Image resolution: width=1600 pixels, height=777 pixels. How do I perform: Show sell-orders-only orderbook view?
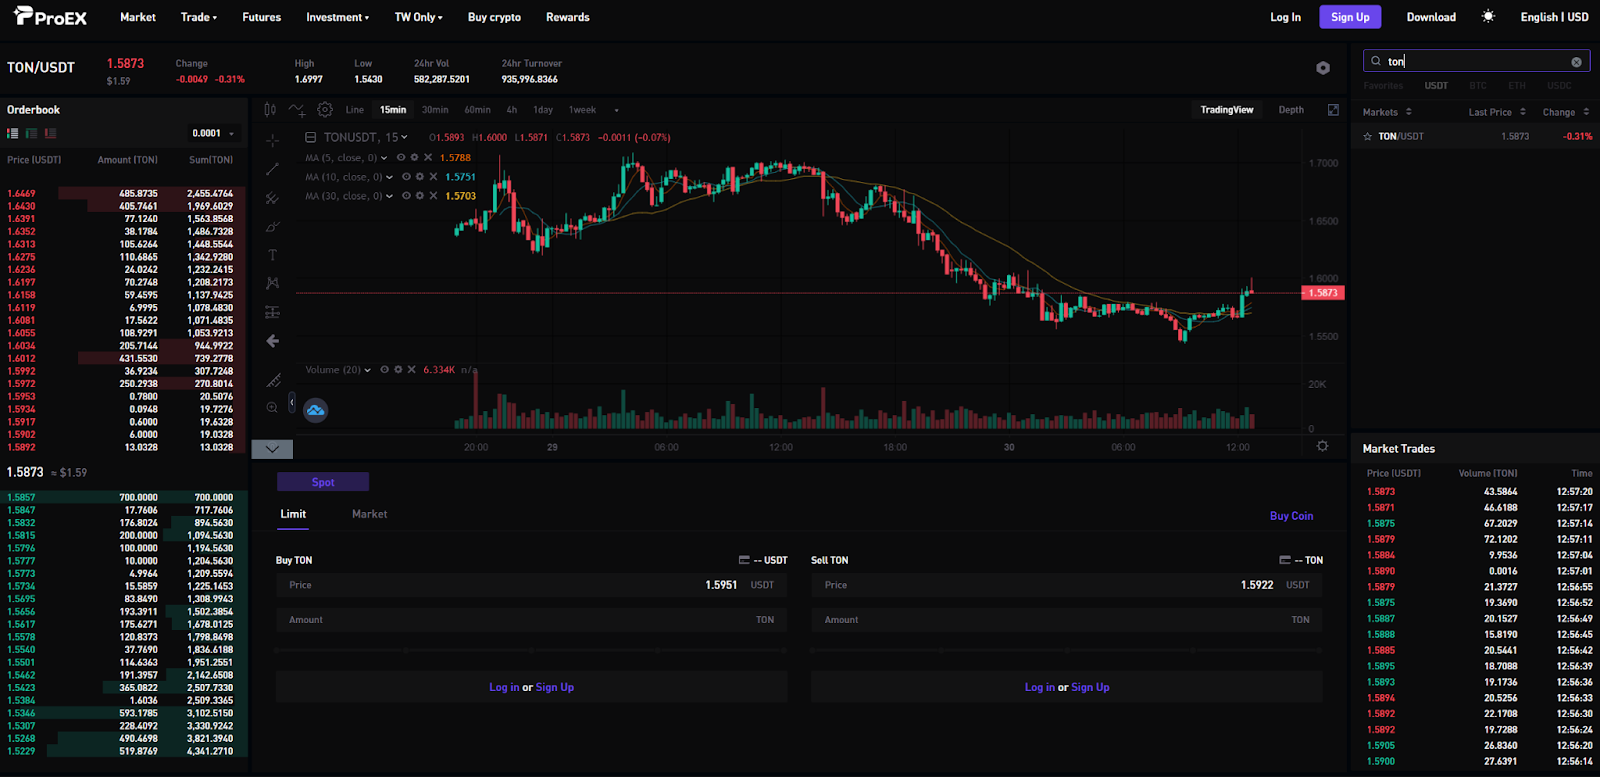coord(50,133)
